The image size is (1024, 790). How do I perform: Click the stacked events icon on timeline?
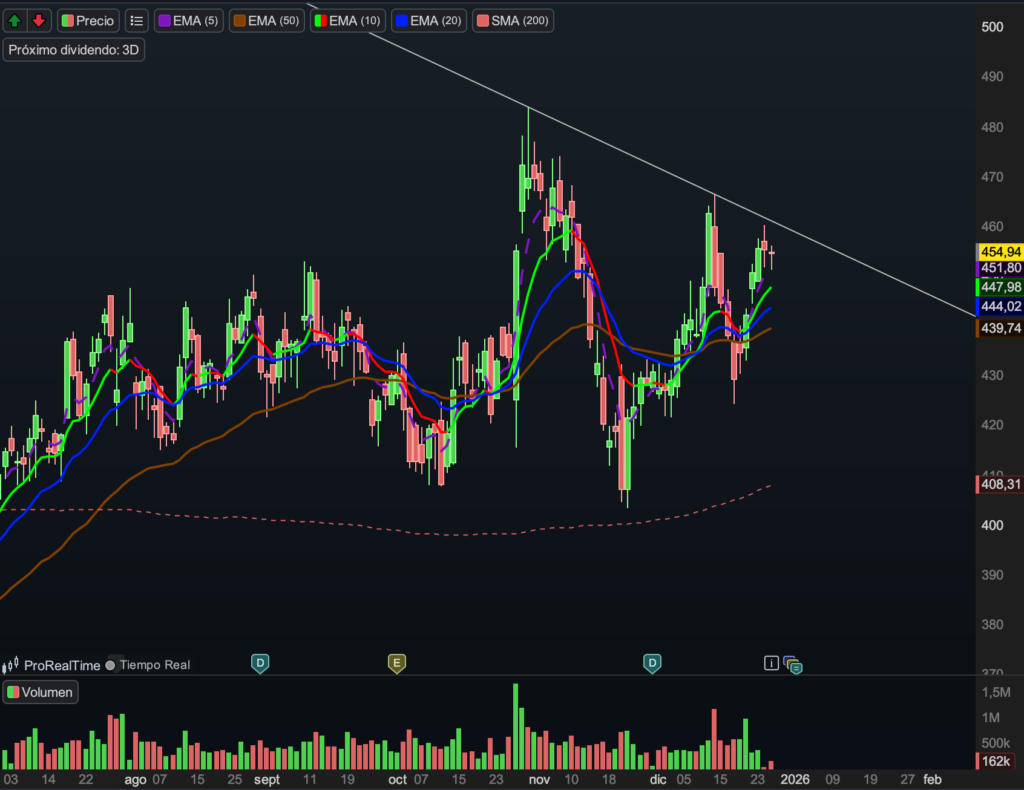(793, 664)
